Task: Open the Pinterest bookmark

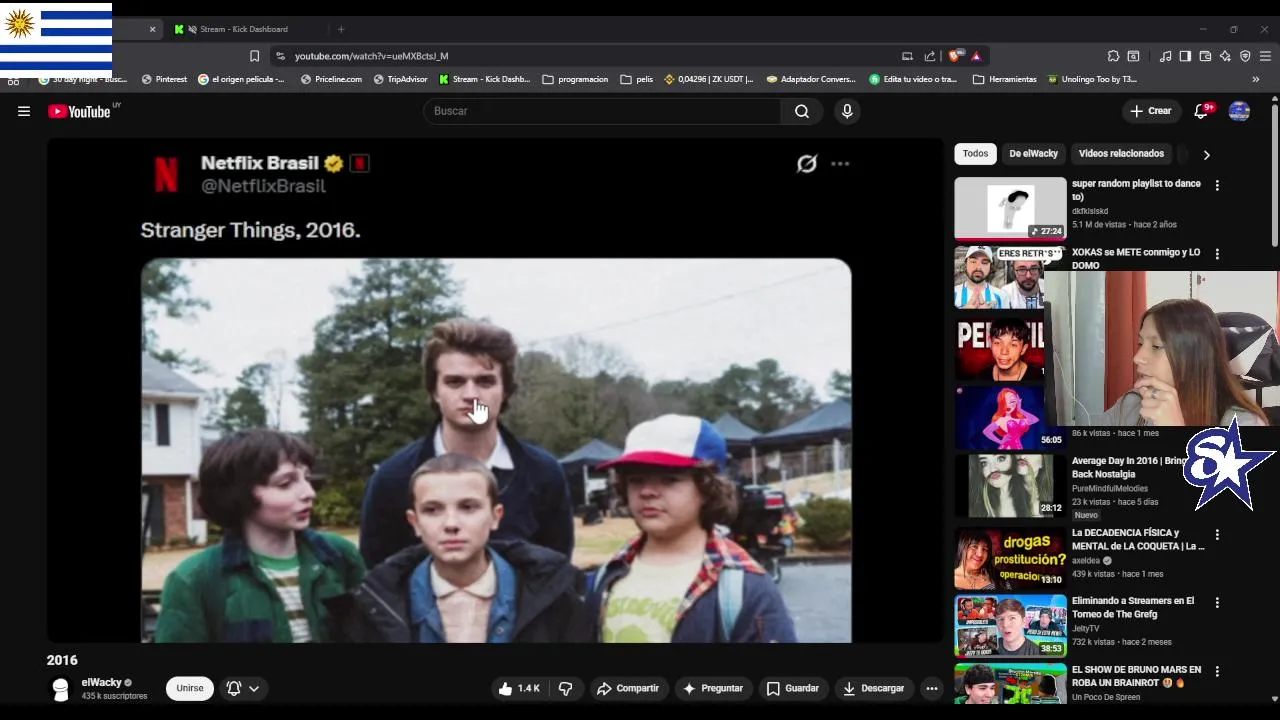Action: coord(164,79)
